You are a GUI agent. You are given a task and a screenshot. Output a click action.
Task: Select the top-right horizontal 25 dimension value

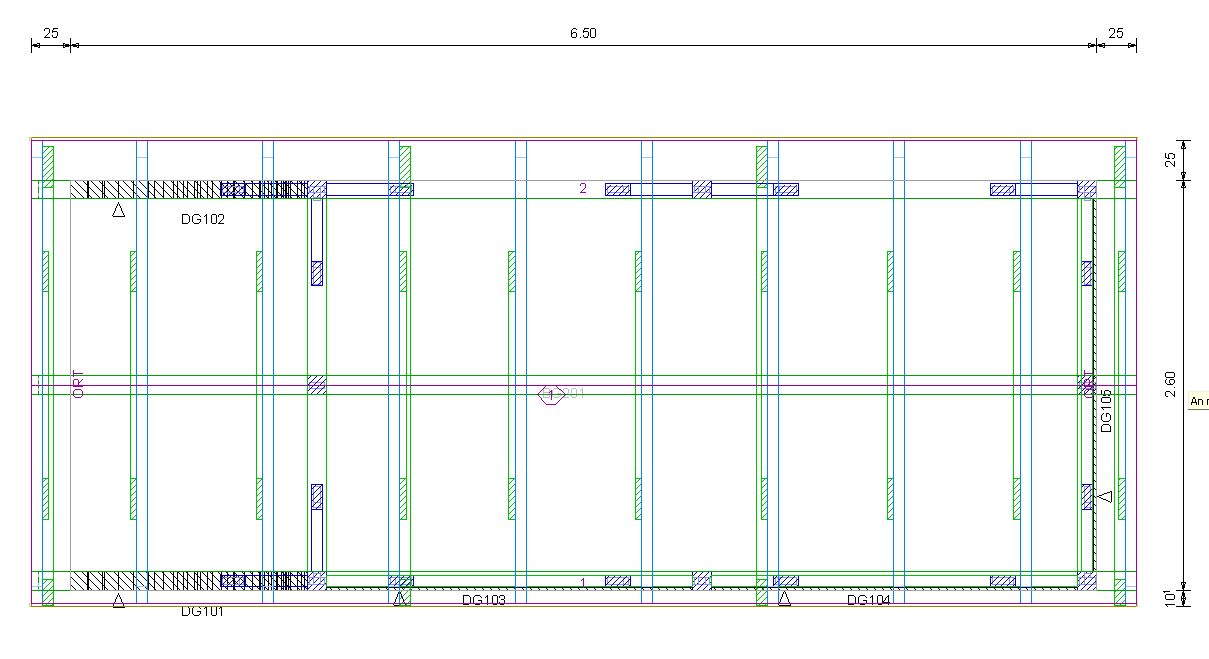pyautogui.click(x=1116, y=33)
